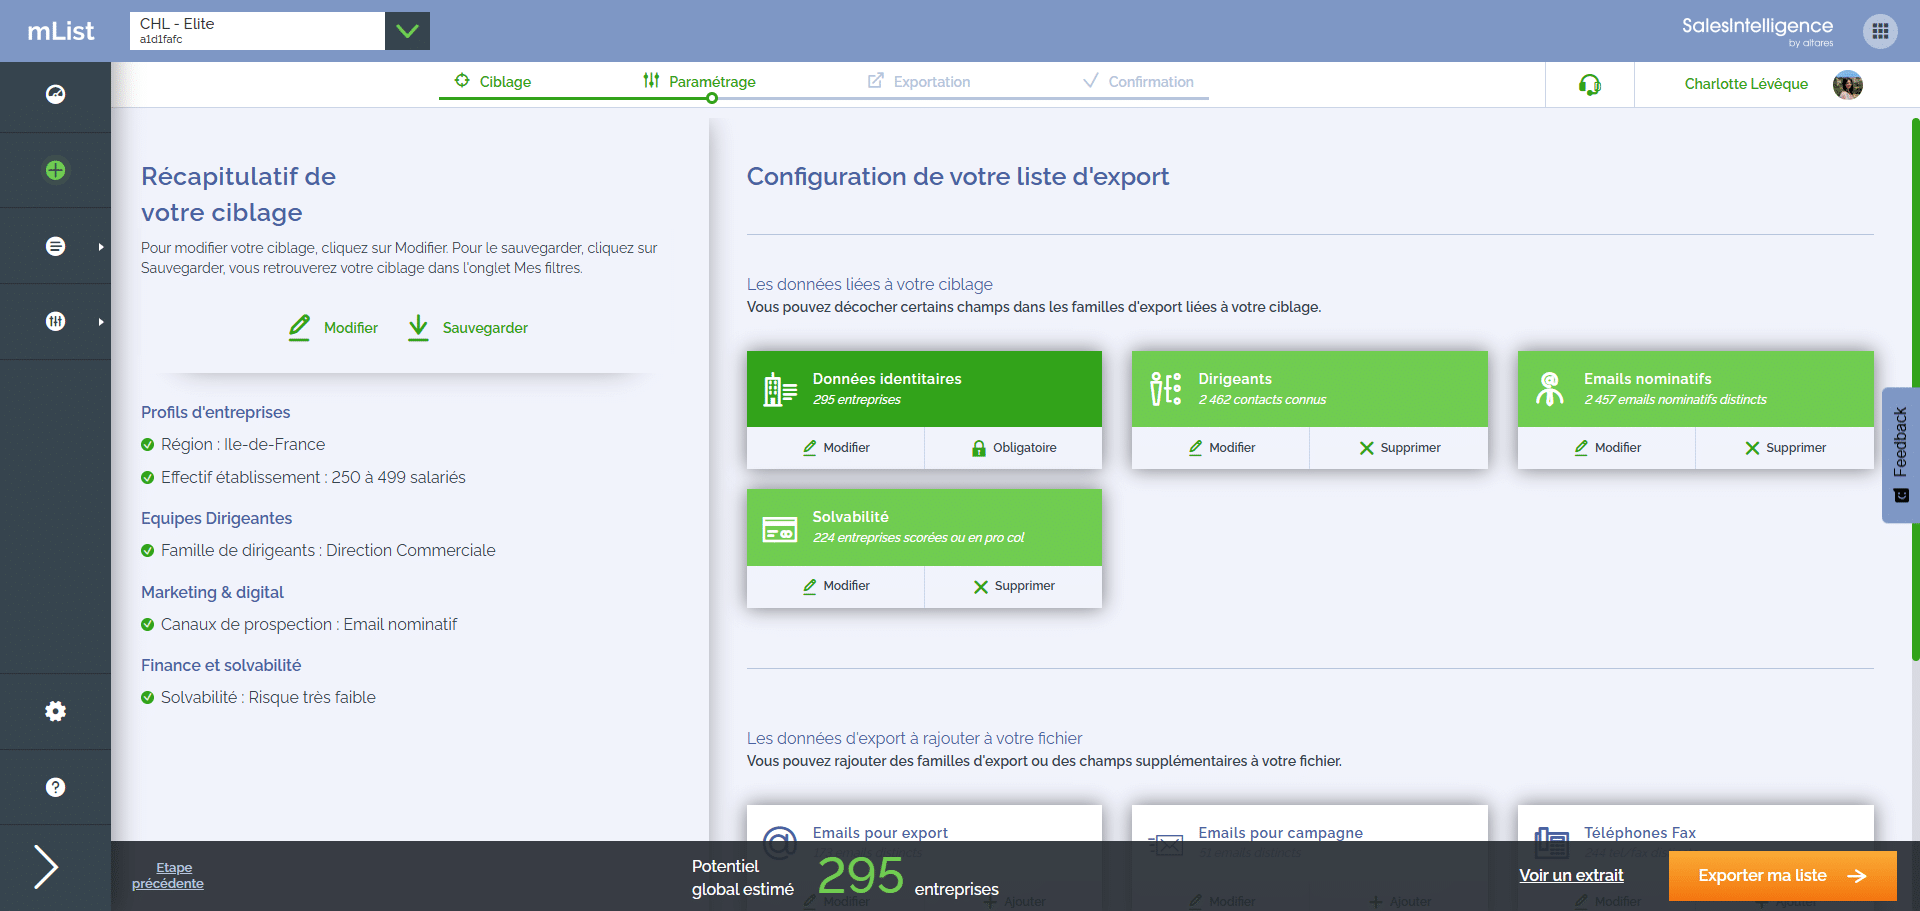Toggle Canaux de prospection Email nominatif check

(x=148, y=625)
